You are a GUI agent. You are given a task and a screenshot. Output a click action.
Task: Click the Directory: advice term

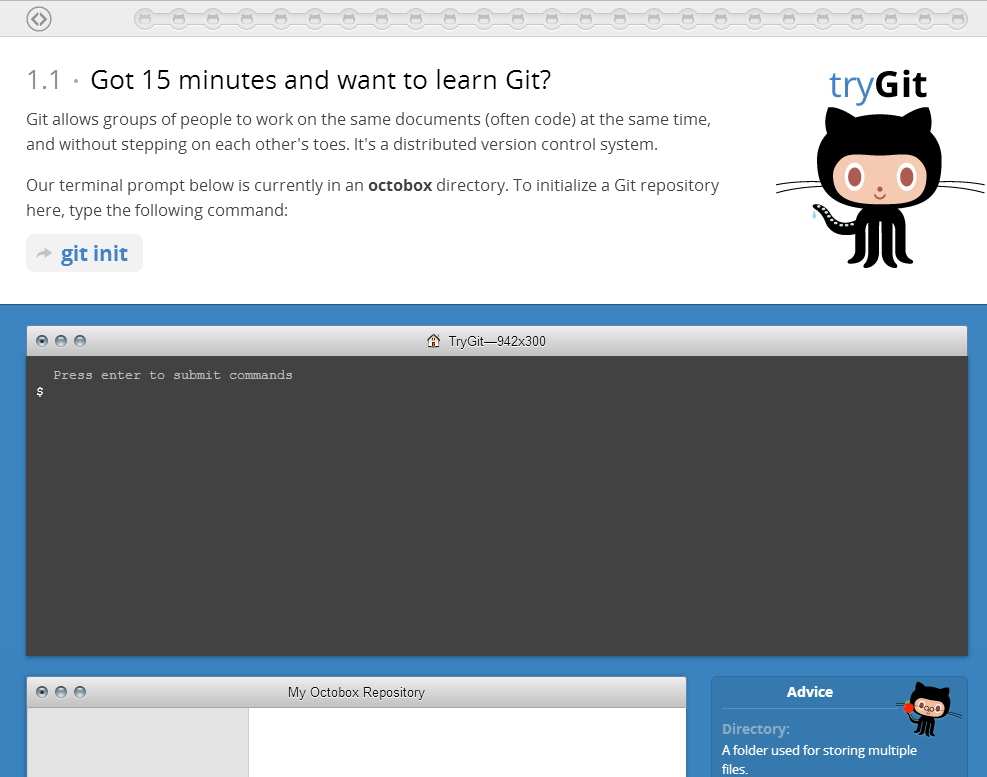click(755, 729)
